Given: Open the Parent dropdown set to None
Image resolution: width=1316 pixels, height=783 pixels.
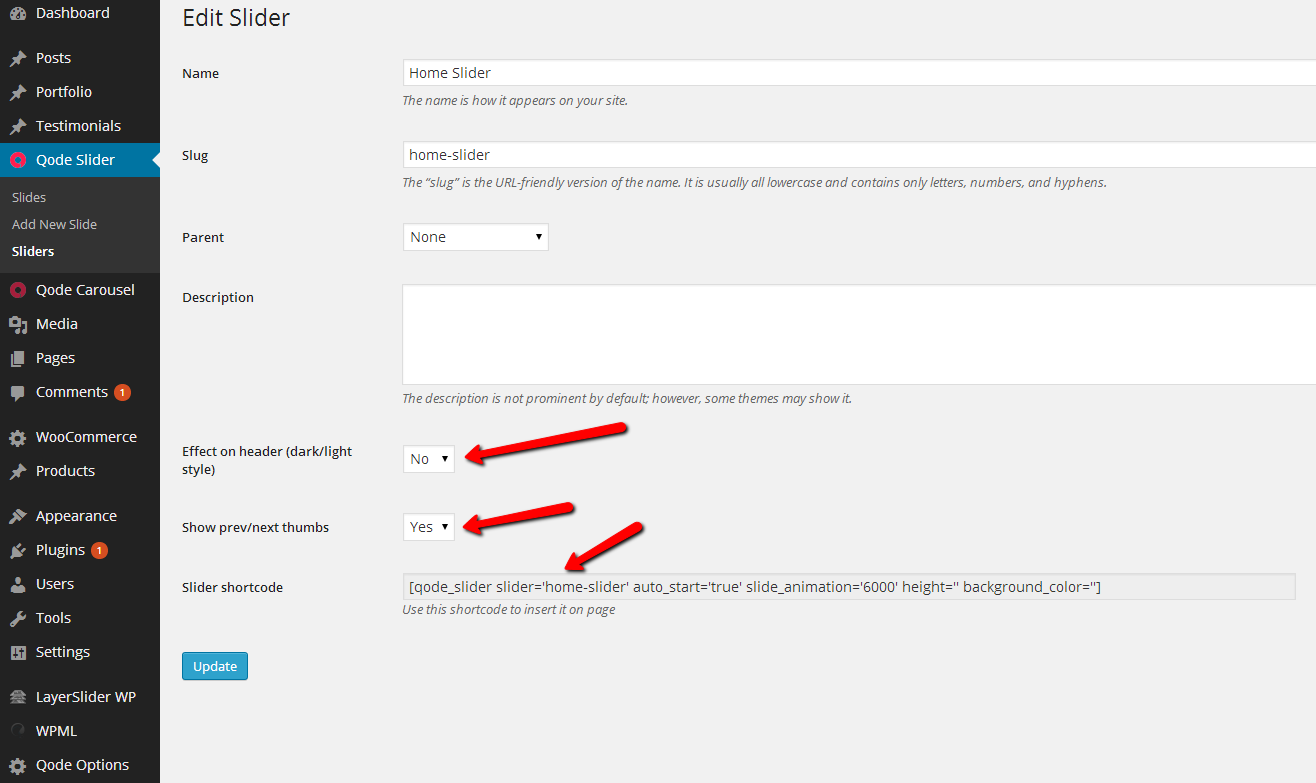Looking at the screenshot, I should coord(475,237).
